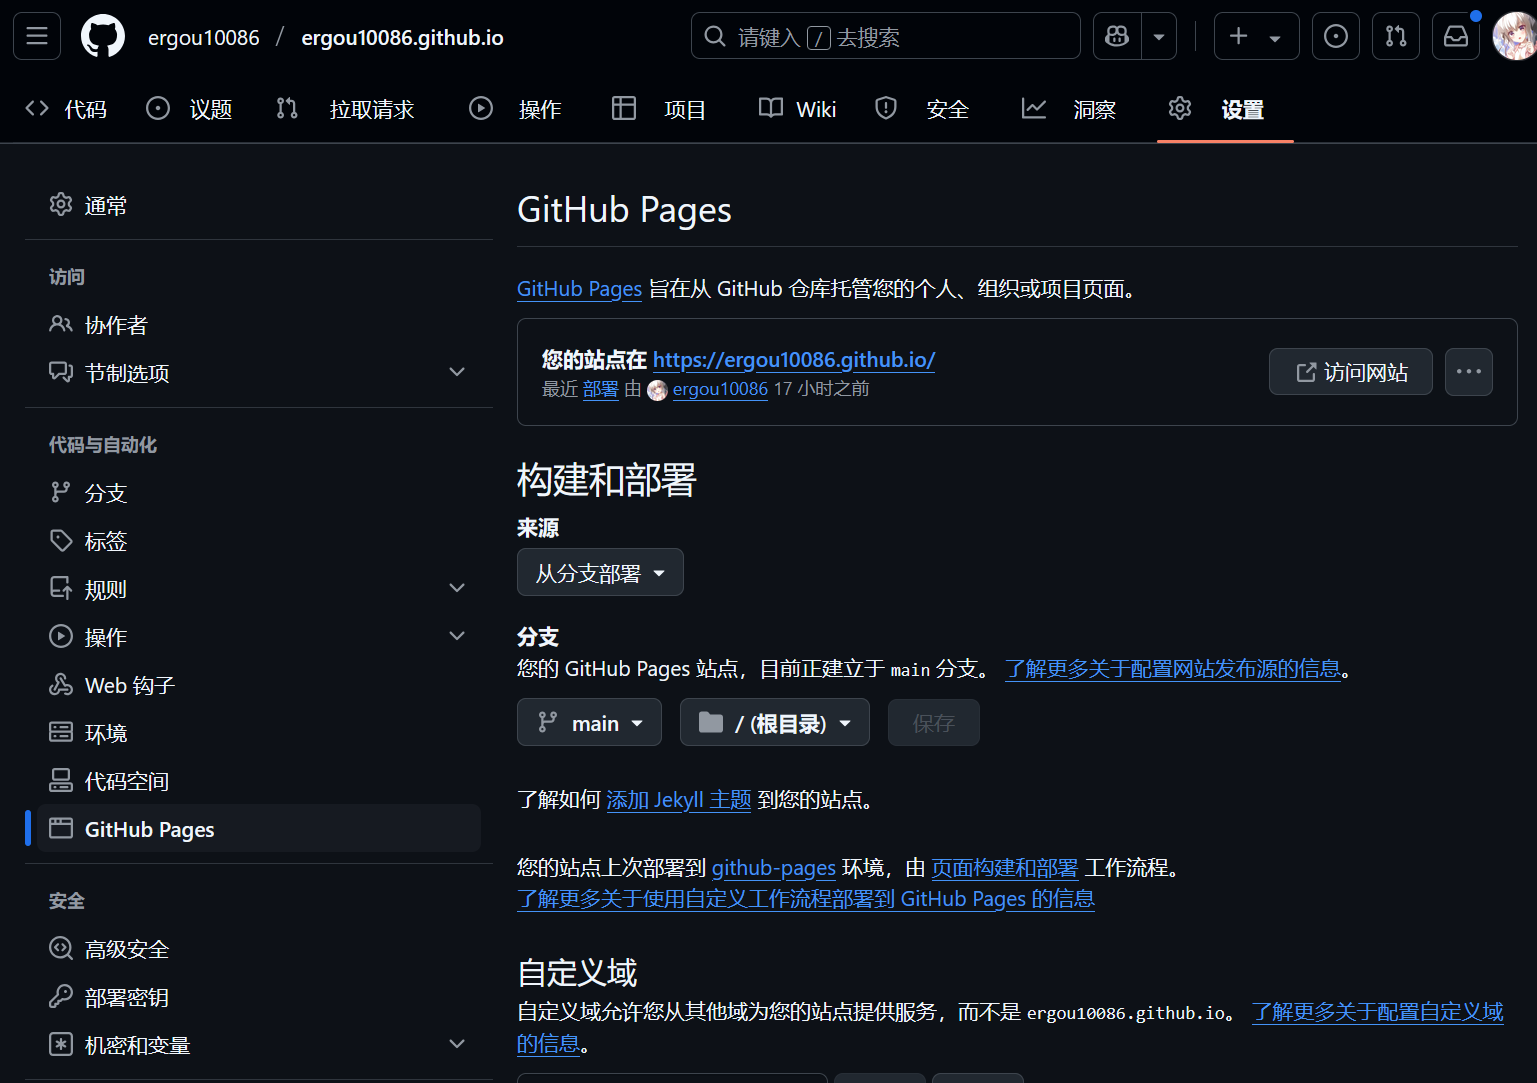Open the main branch selector
The image size is (1537, 1083).
(589, 723)
